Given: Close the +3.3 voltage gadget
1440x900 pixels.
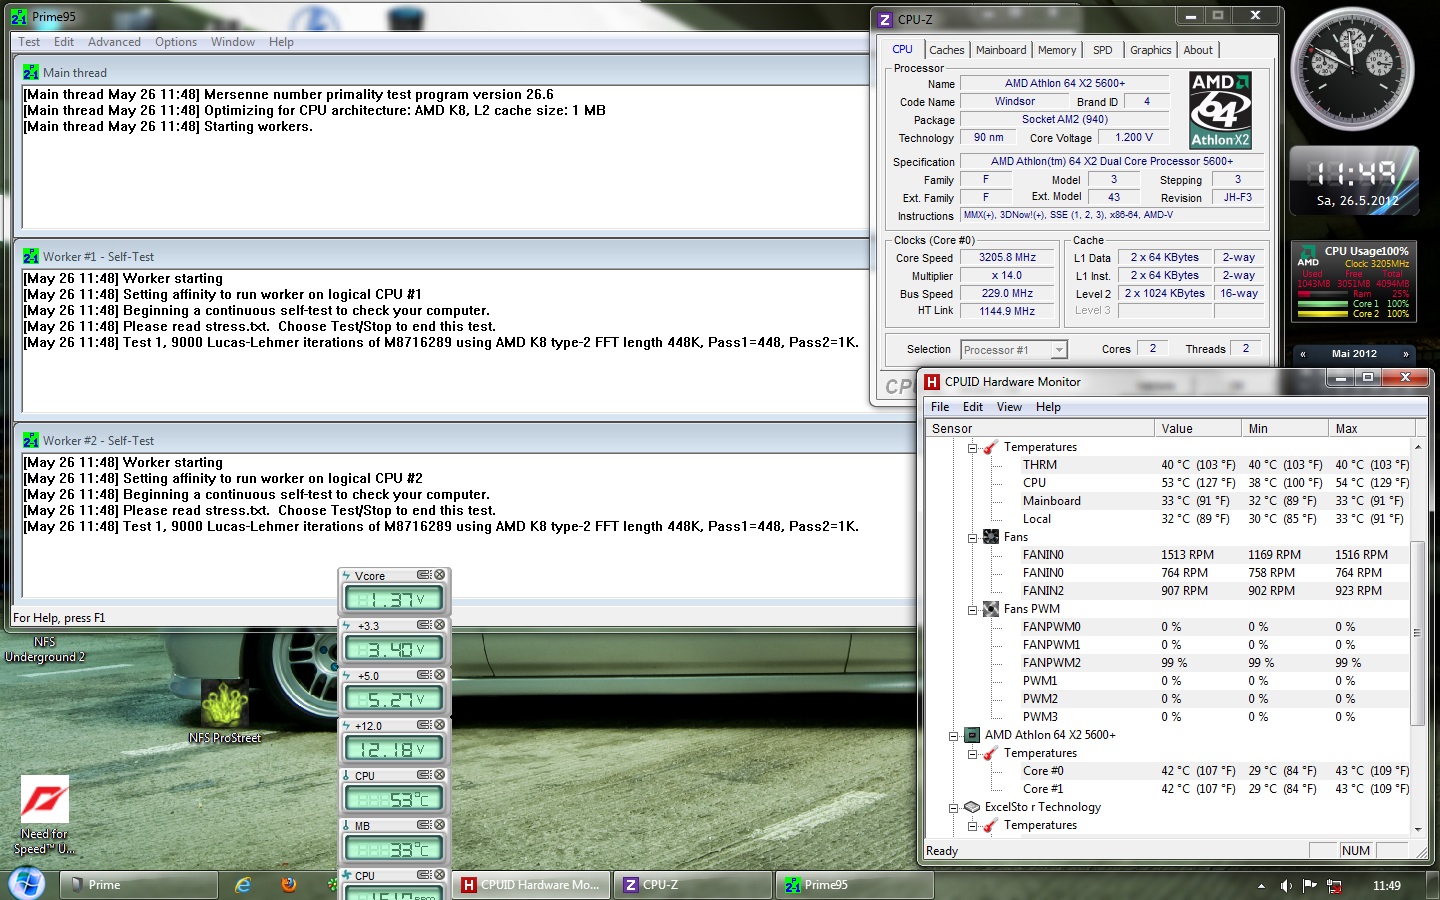Looking at the screenshot, I should 439,625.
